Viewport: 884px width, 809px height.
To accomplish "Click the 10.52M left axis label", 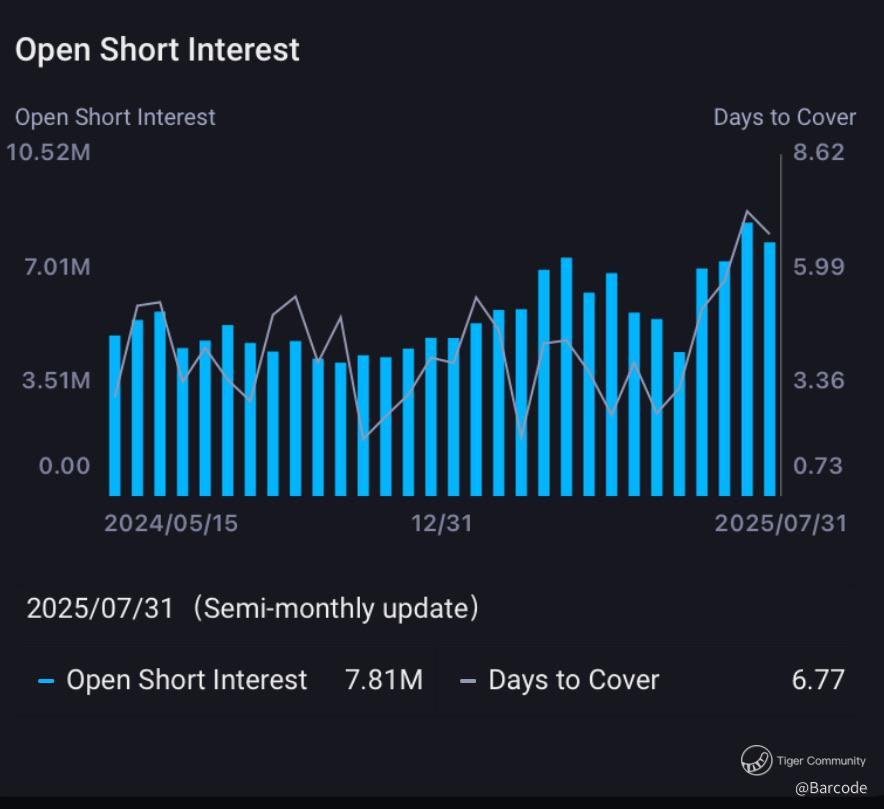I will click(49, 152).
